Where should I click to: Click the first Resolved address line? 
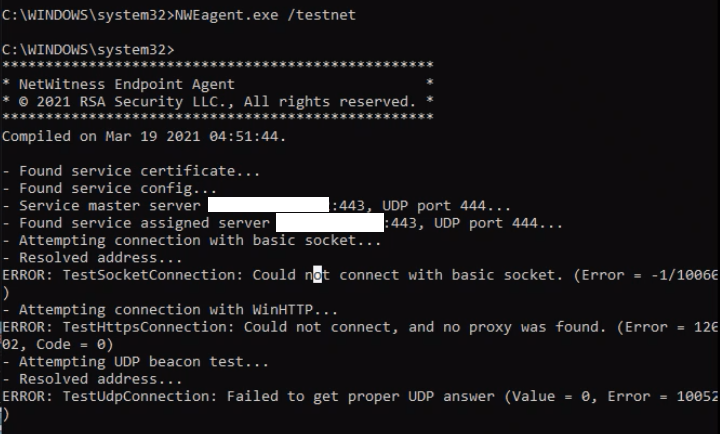click(92, 258)
